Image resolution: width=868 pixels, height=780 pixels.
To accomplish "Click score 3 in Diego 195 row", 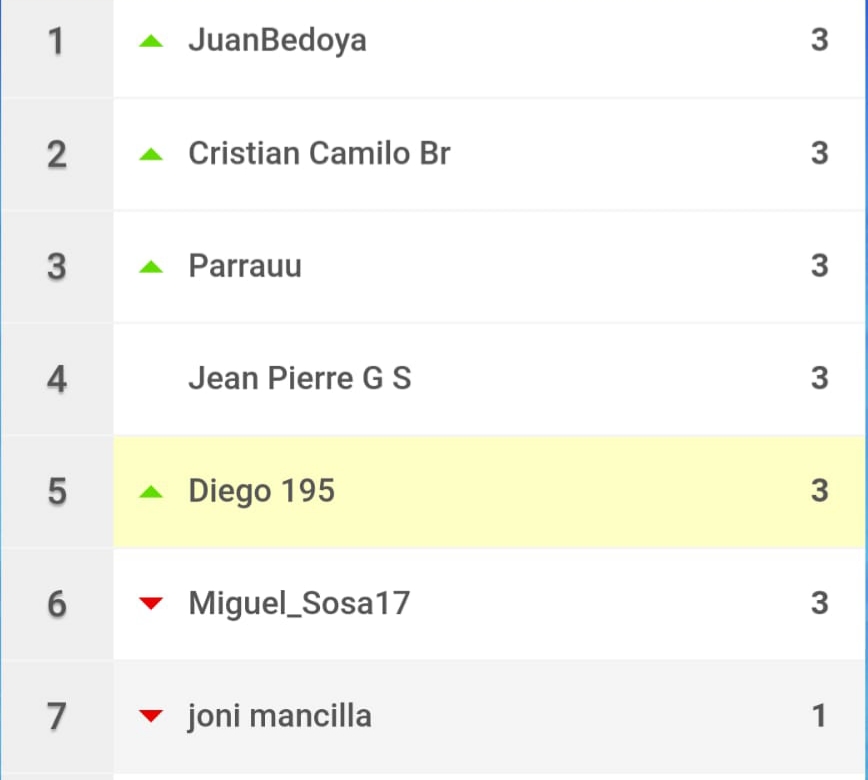I will 820,491.
